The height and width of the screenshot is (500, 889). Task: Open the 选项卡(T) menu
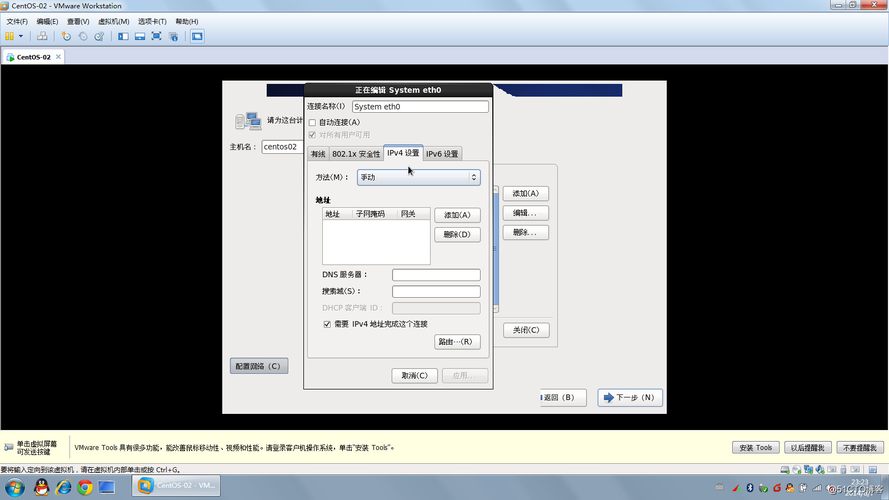point(152,22)
